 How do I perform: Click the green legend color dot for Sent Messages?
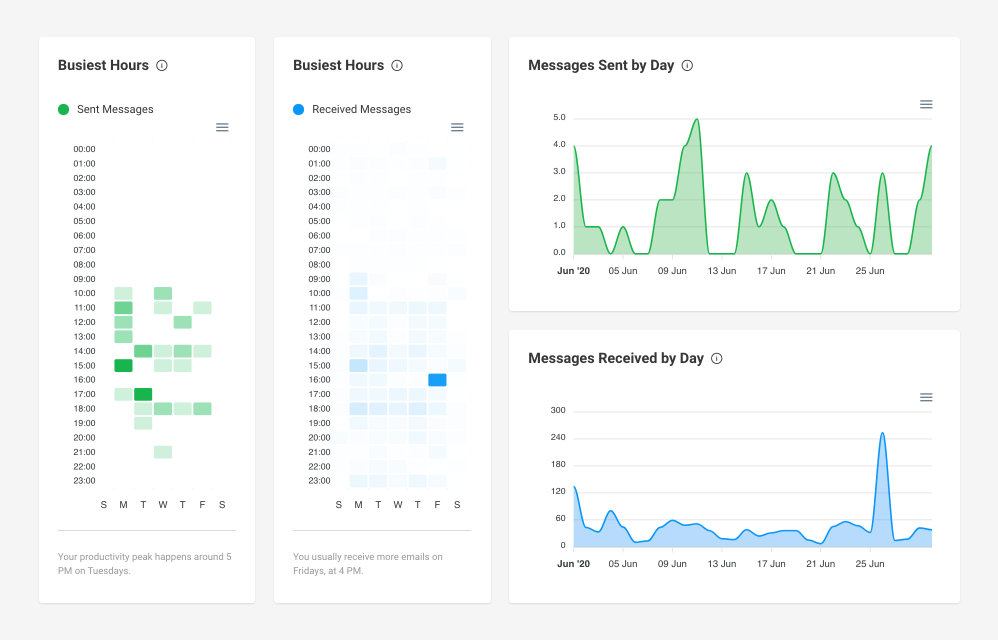[x=63, y=109]
